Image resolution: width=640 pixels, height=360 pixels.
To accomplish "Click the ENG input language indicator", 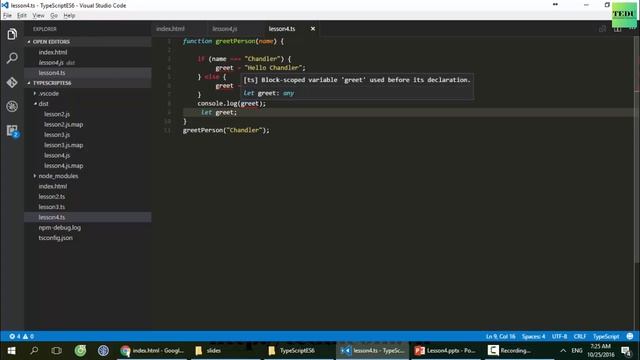I will click(x=577, y=351).
